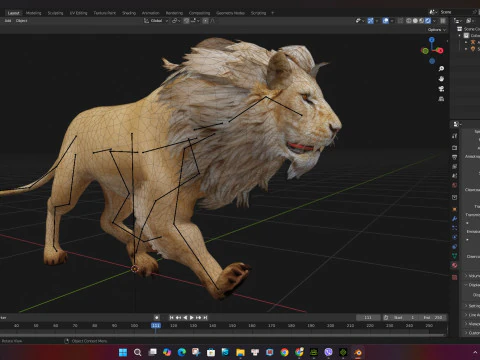Select wireframe viewport shading

coord(409,21)
